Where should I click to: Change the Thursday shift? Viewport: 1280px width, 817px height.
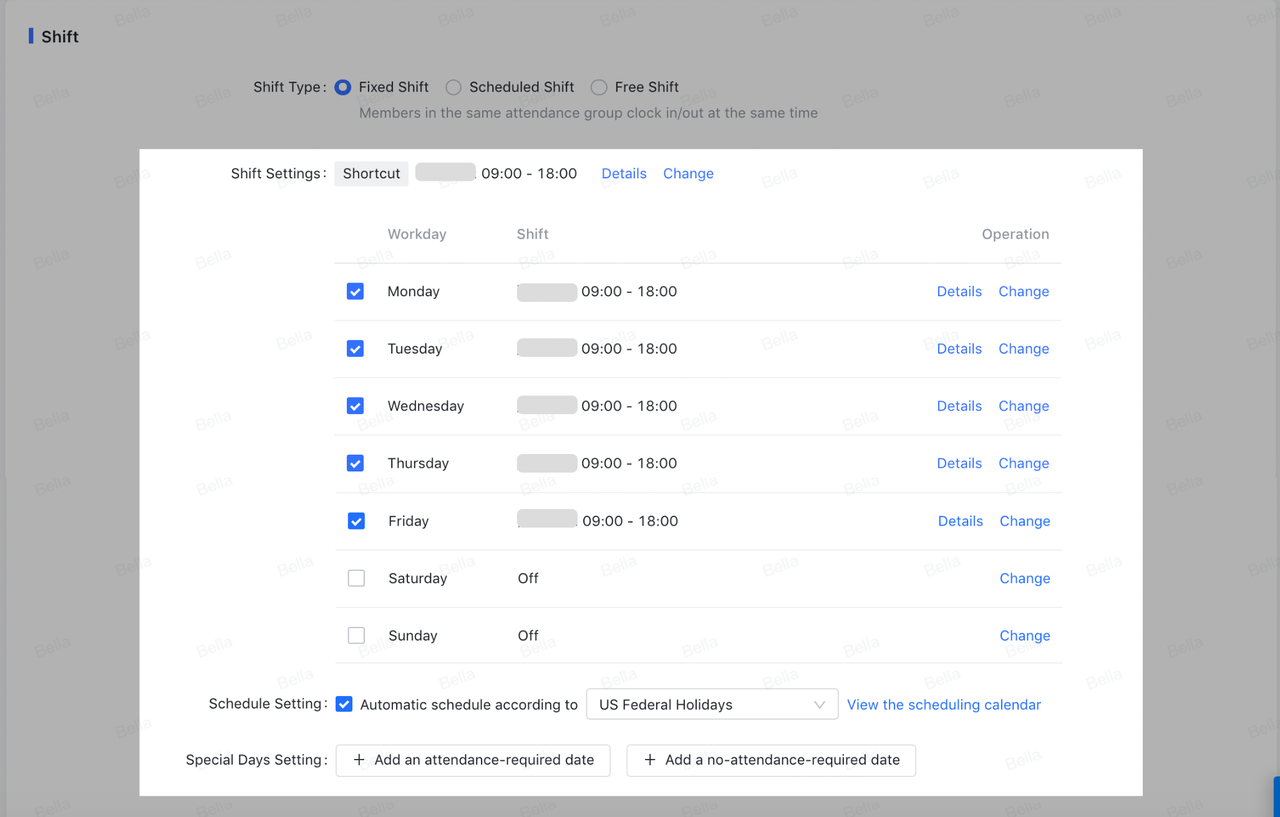pos(1023,463)
